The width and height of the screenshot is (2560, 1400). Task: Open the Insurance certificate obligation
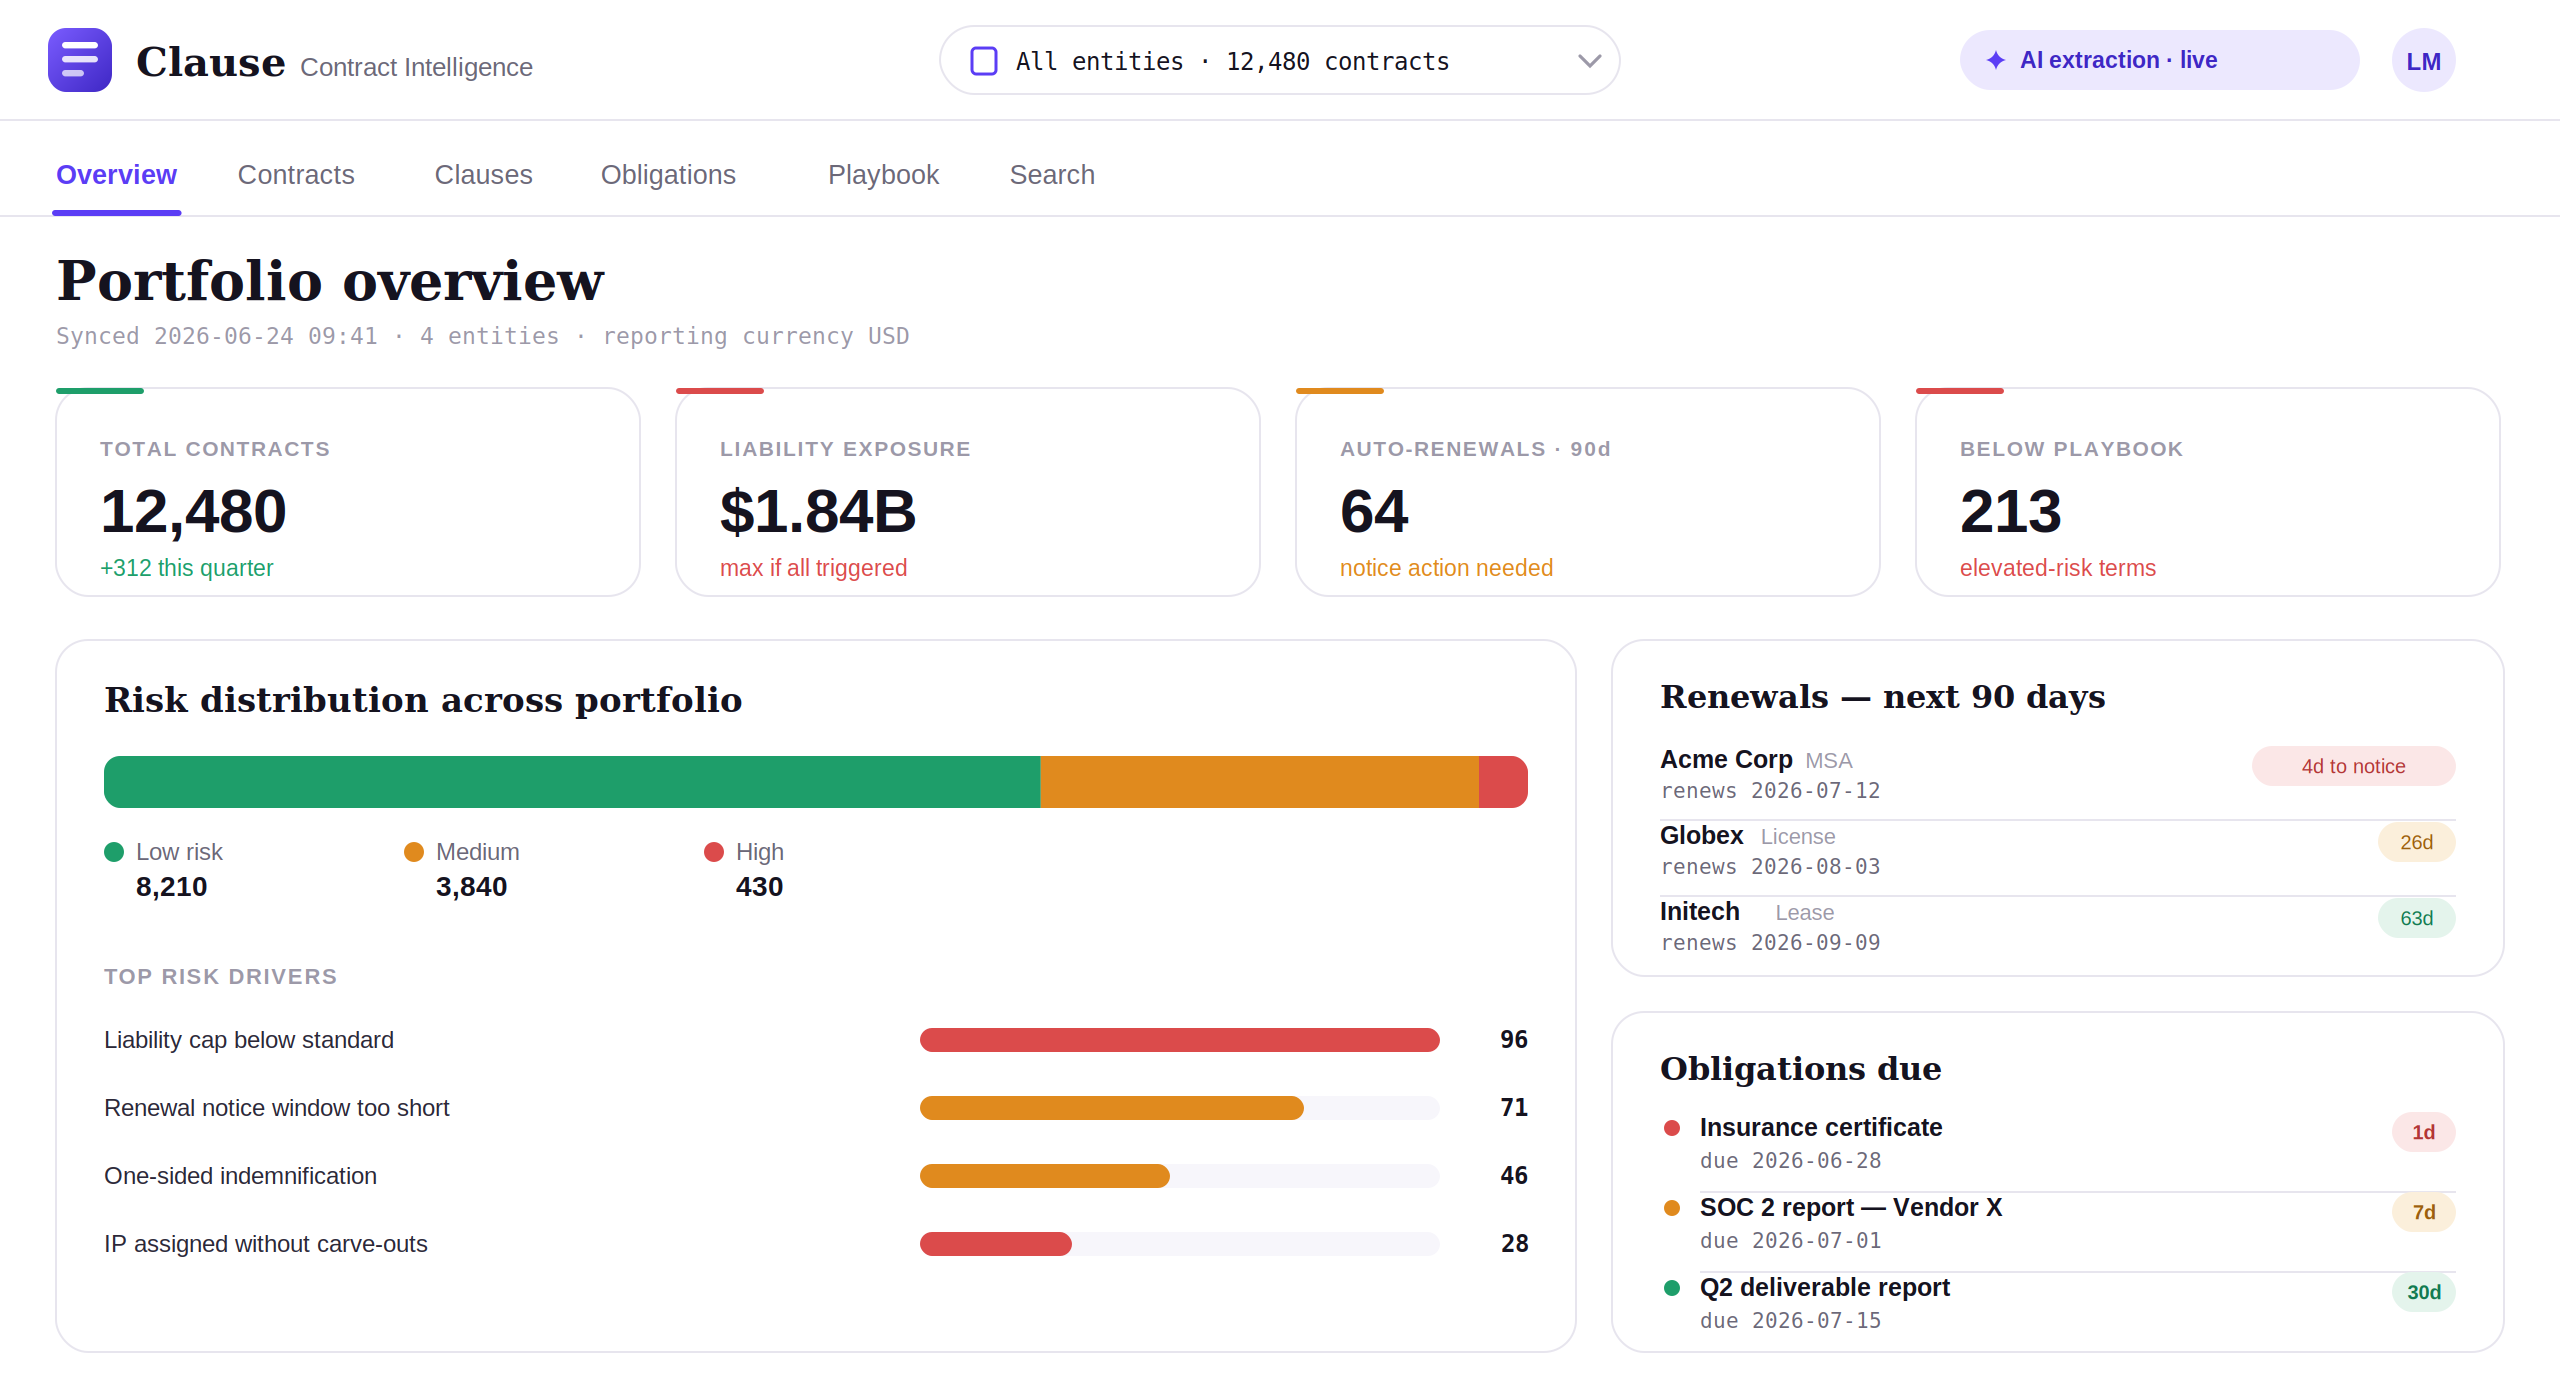(2058, 1144)
